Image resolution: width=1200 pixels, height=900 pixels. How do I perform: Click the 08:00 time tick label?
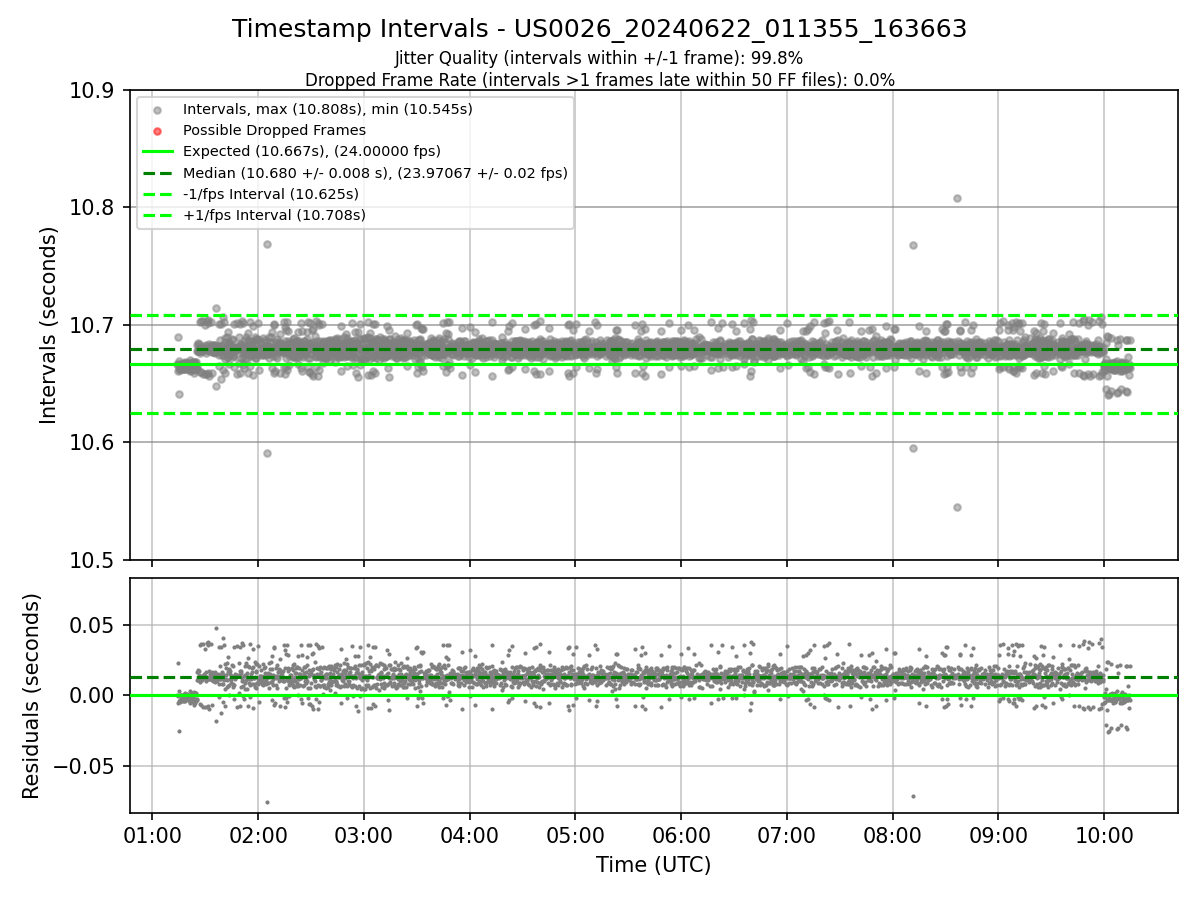point(892,835)
